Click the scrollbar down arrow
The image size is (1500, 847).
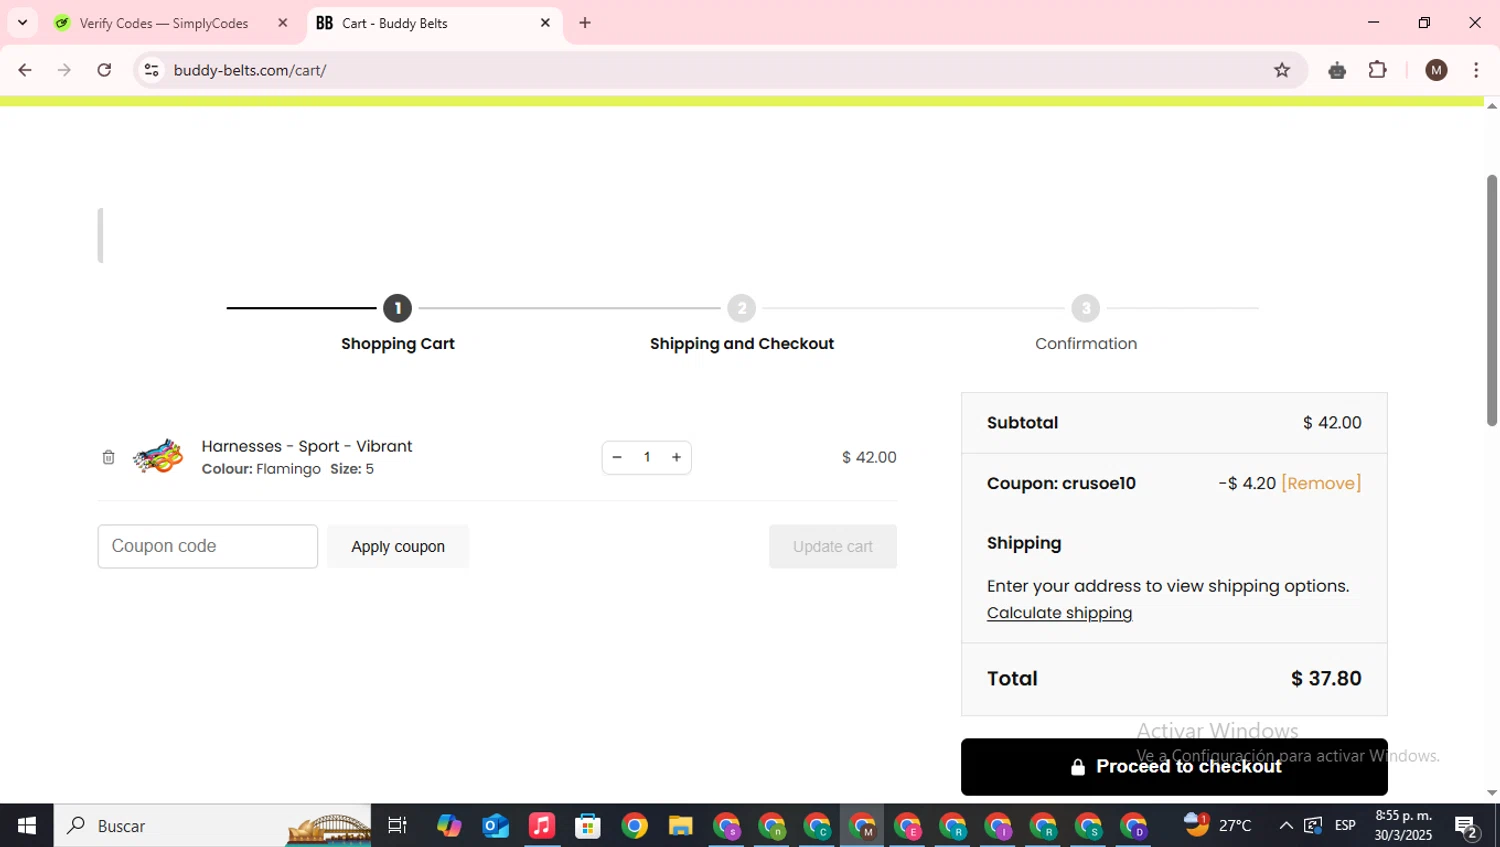tap(1491, 793)
